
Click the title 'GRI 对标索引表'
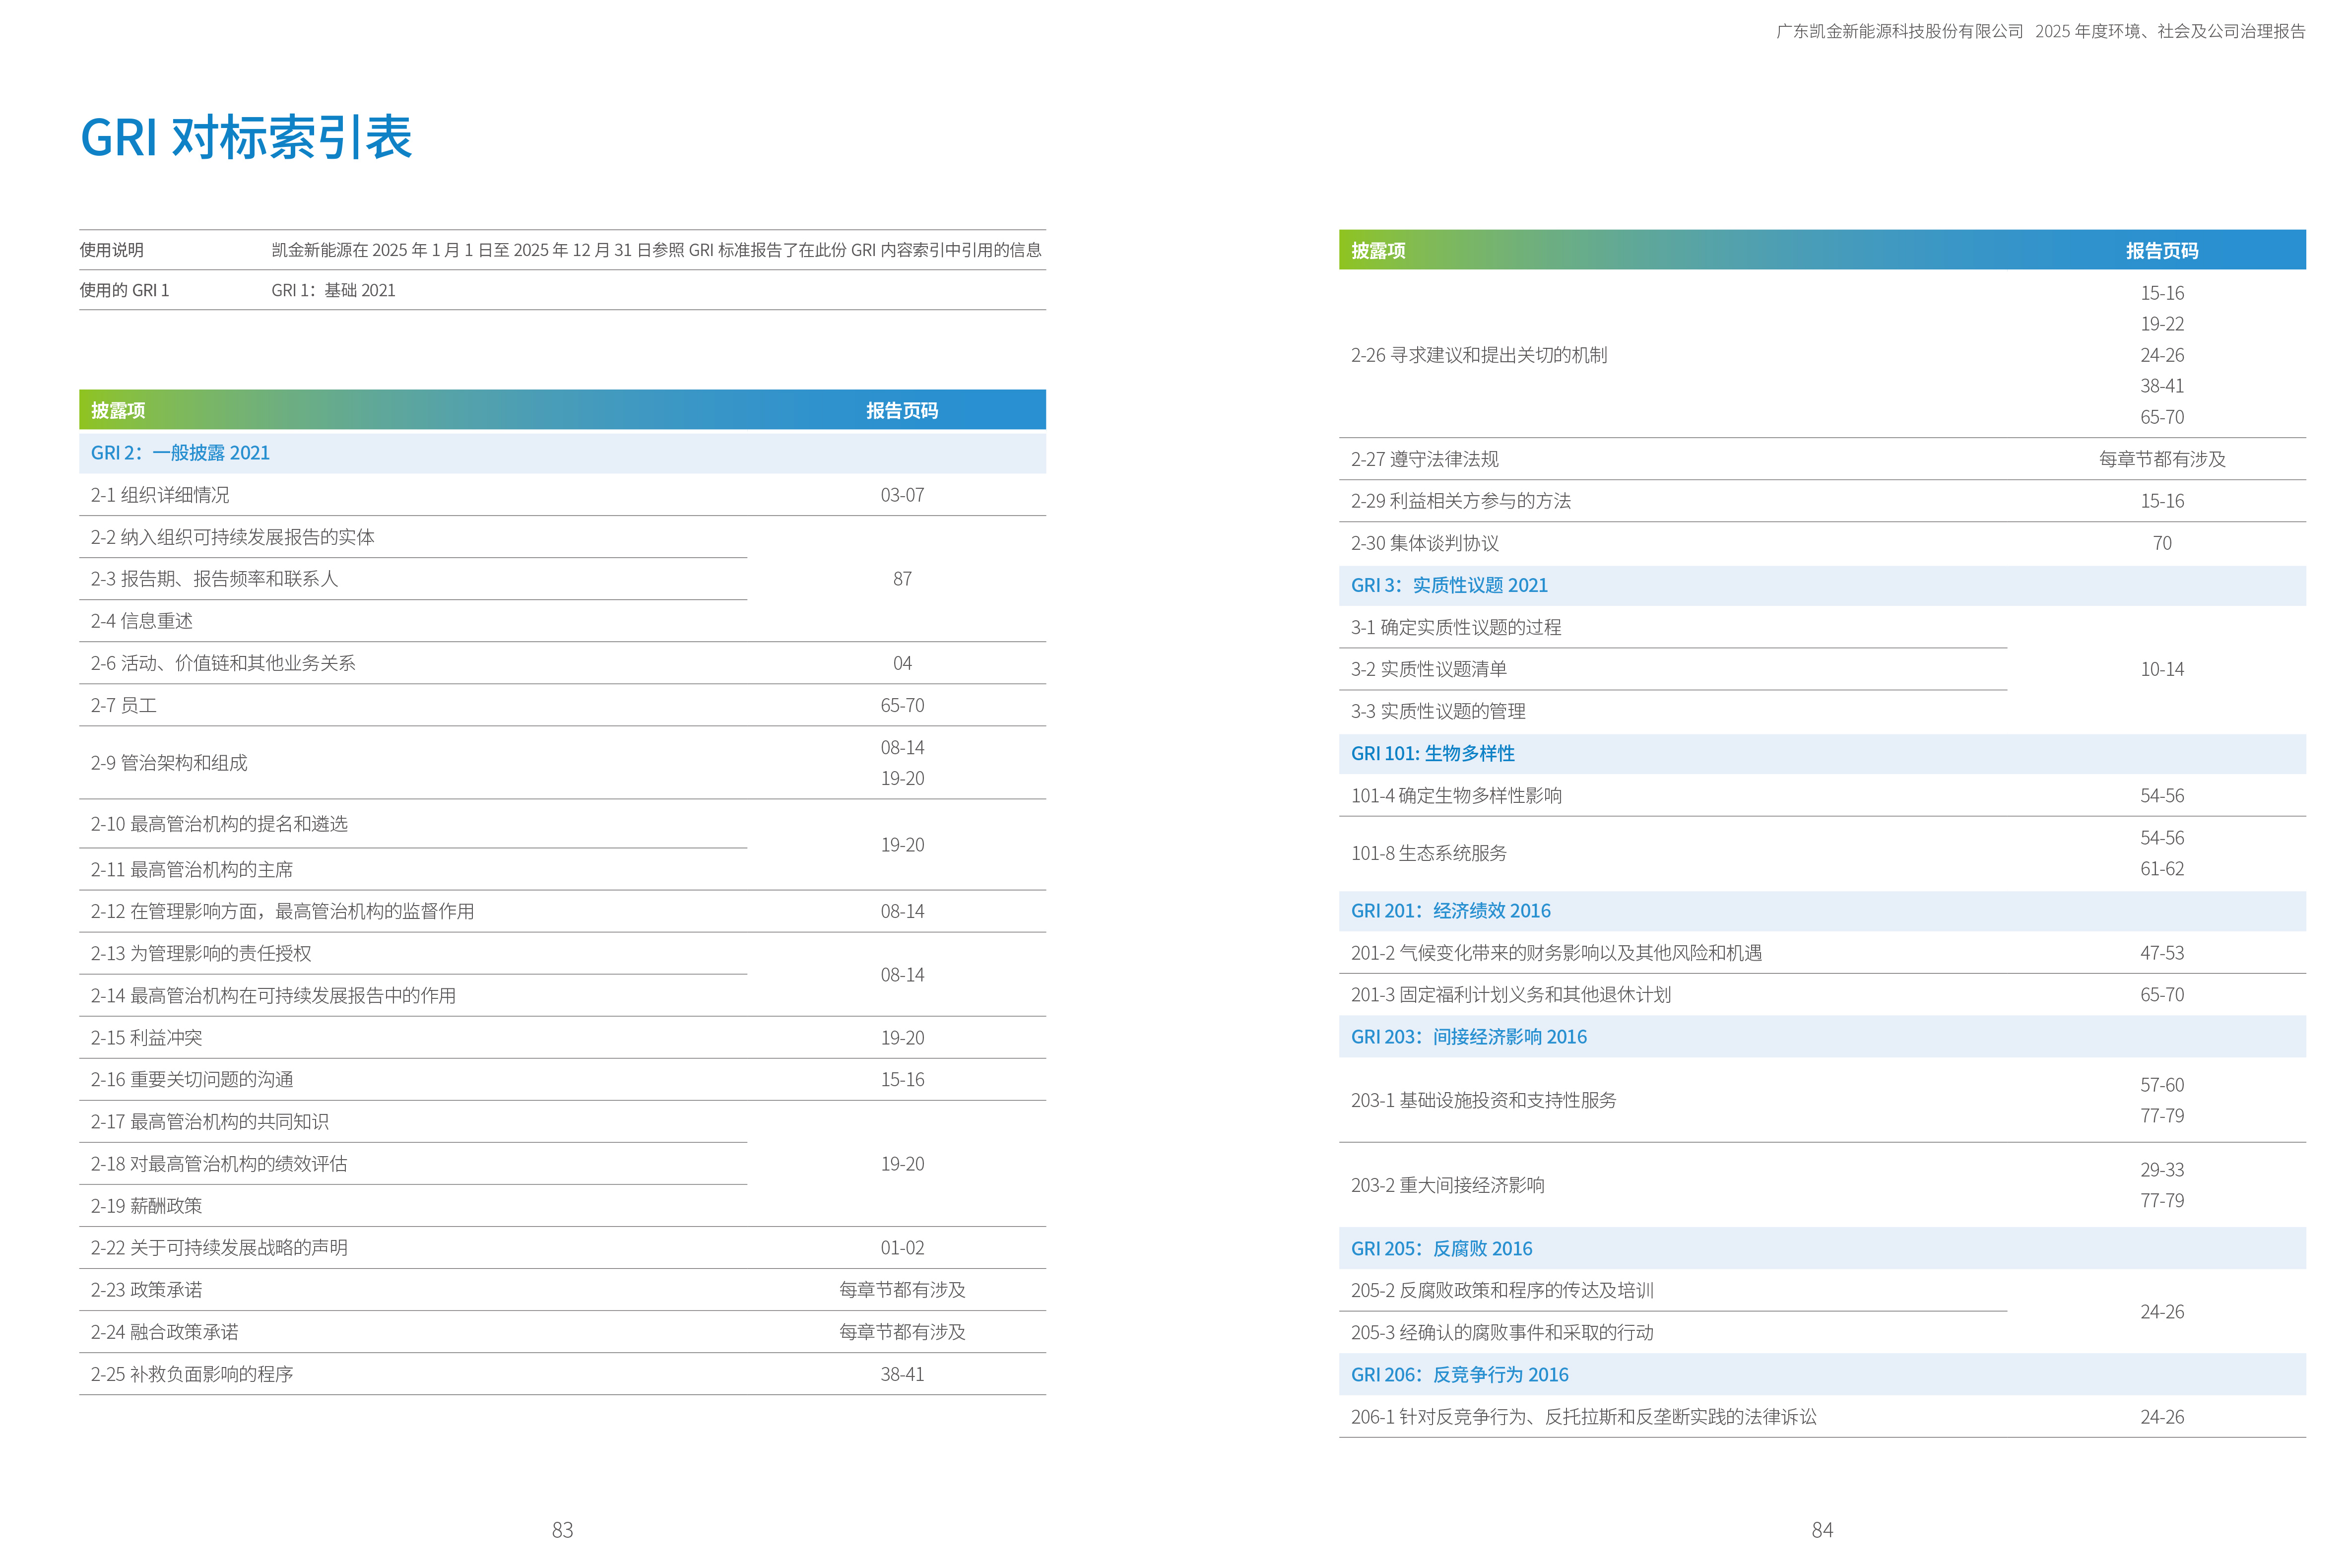click(x=246, y=137)
